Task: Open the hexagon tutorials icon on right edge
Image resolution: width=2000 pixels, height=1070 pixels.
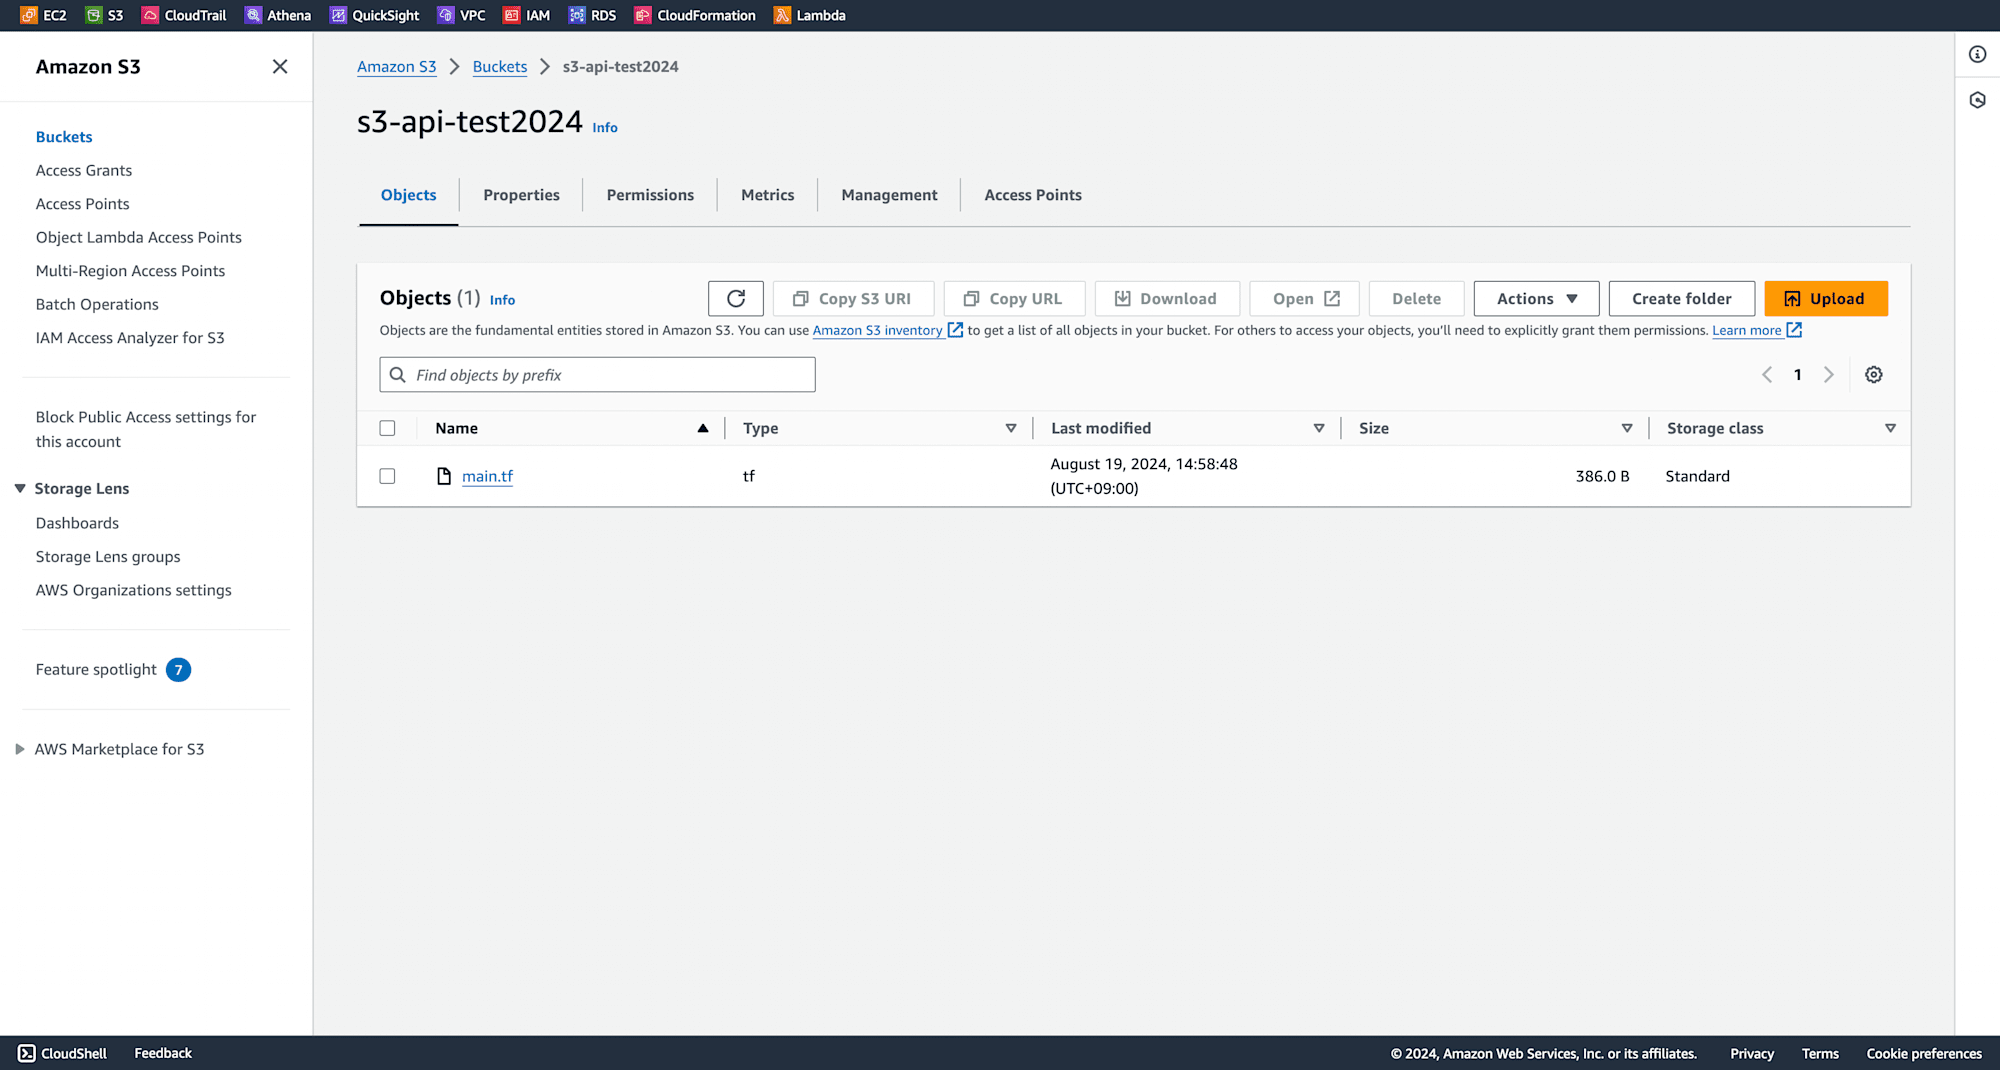Action: click(x=1978, y=100)
